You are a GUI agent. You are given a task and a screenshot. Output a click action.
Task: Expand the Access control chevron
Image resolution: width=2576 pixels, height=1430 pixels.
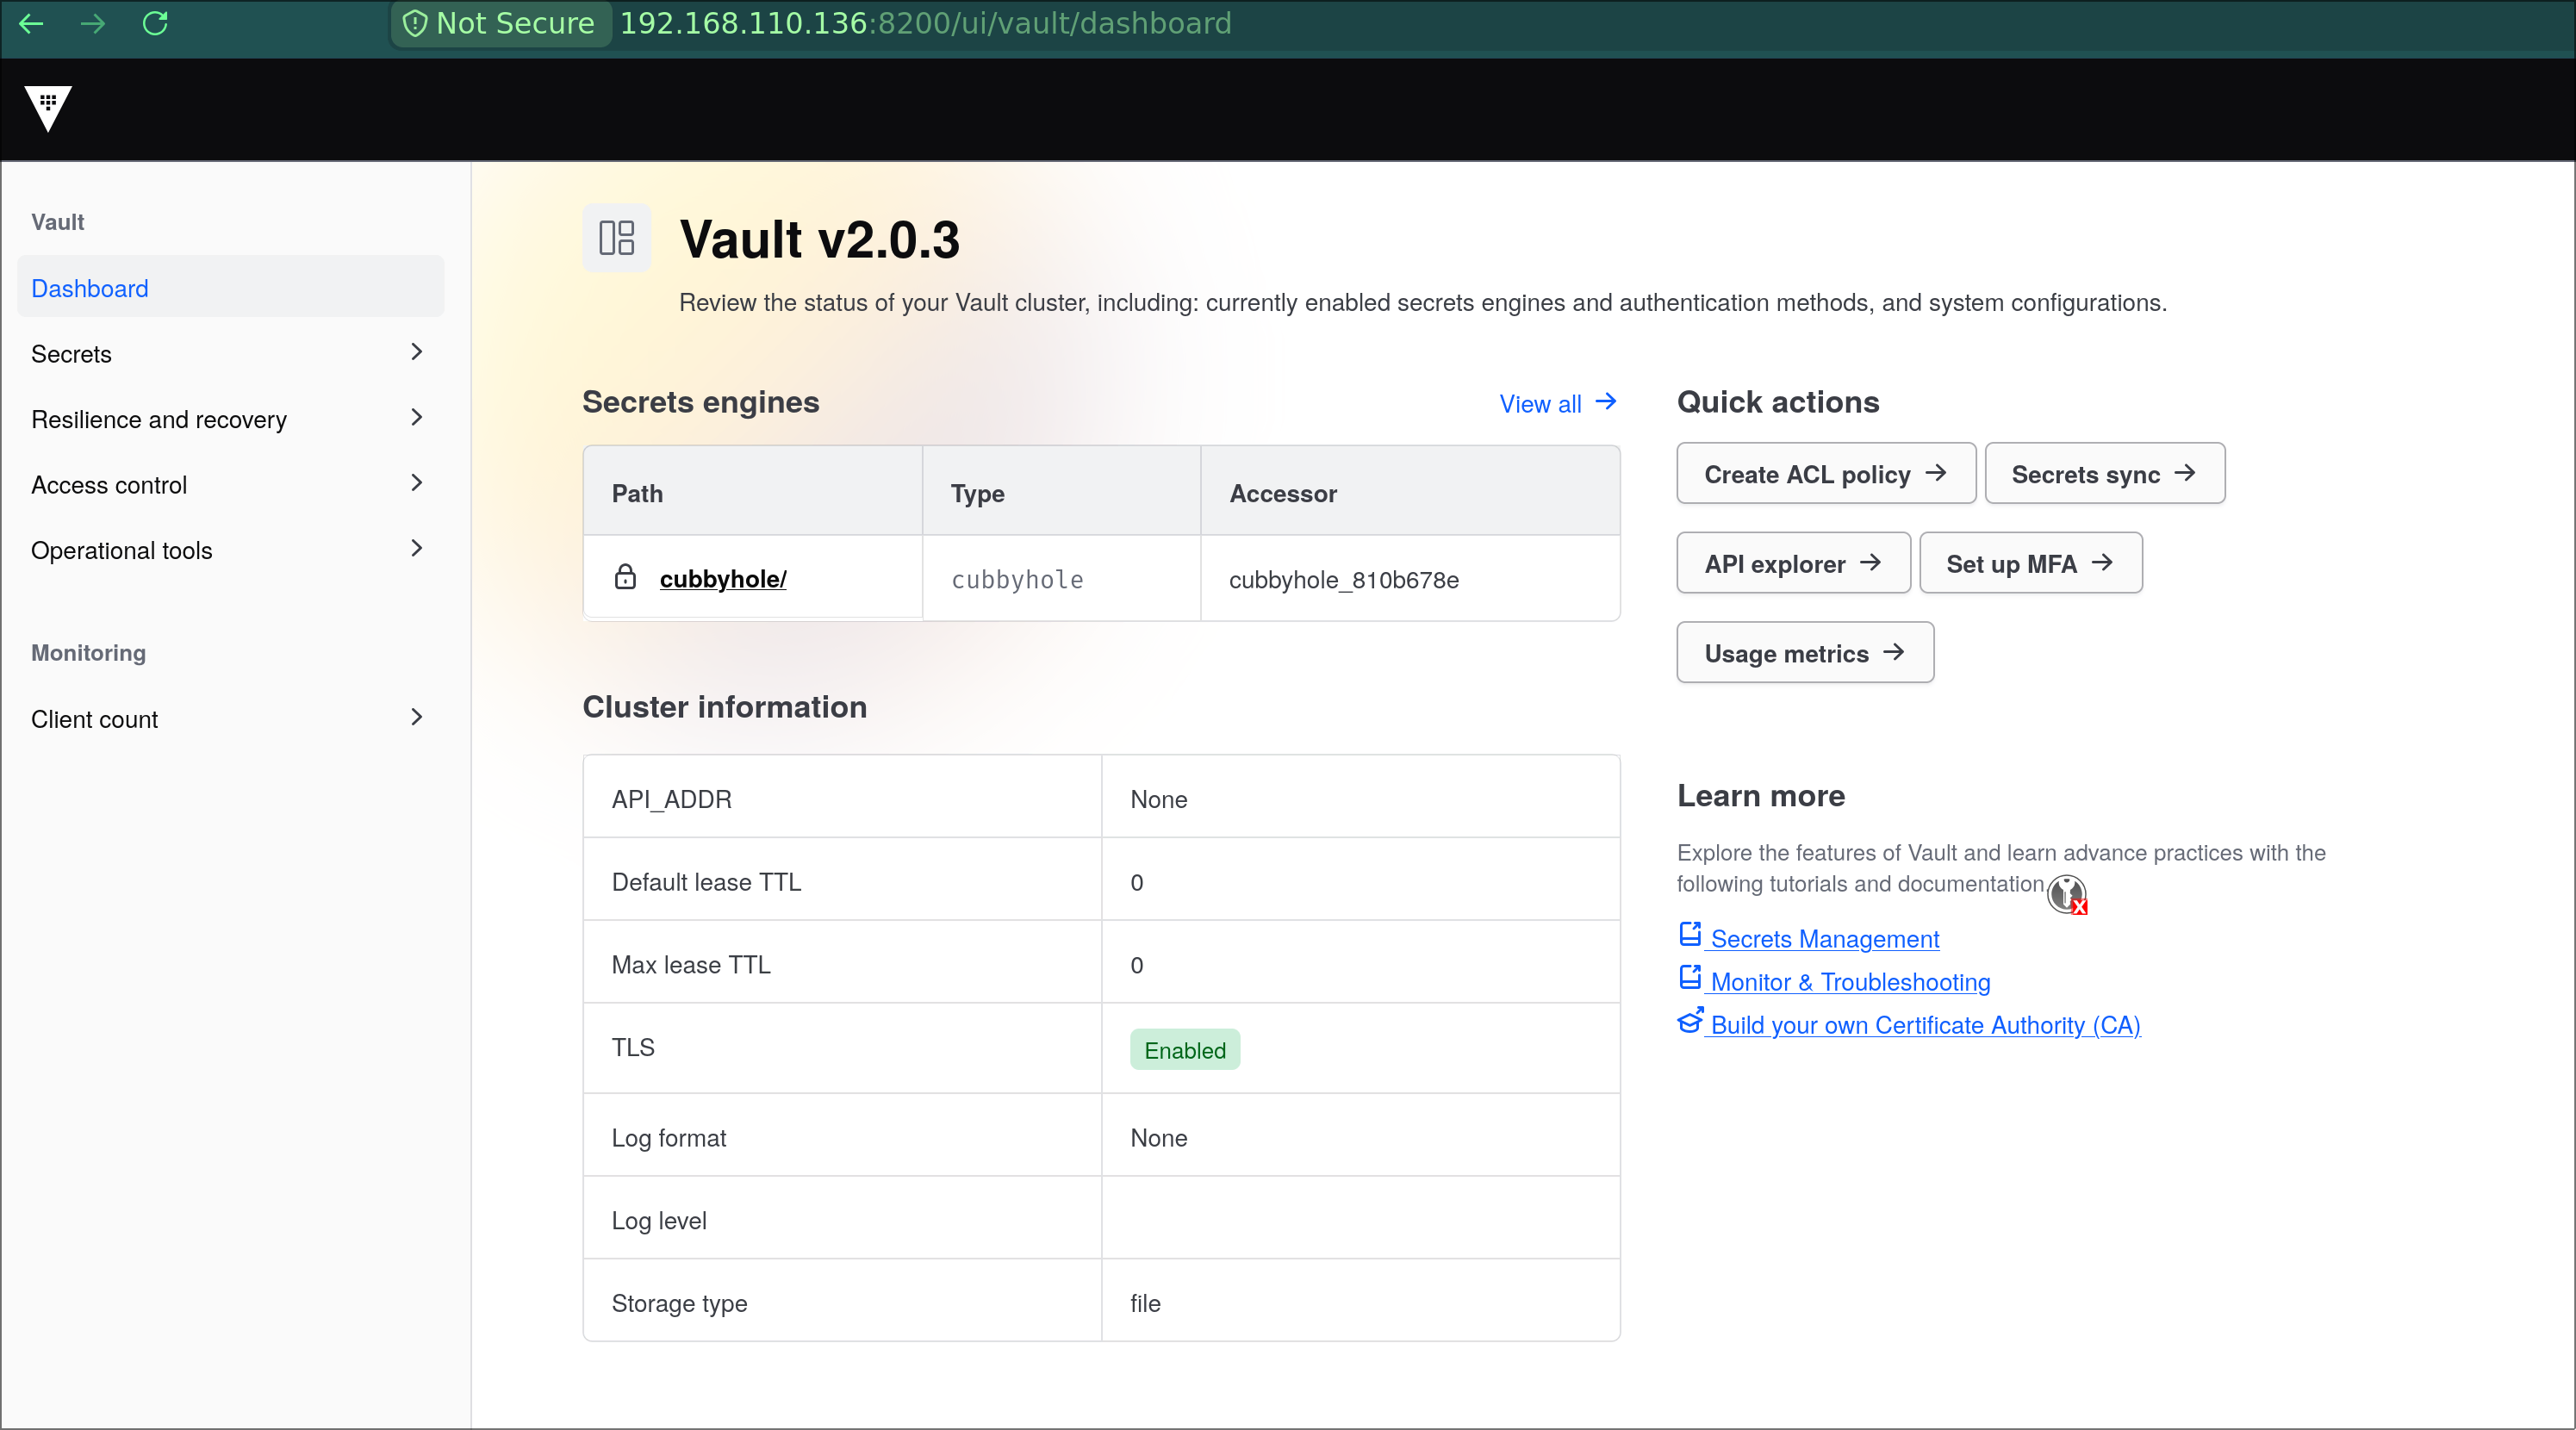click(x=417, y=483)
